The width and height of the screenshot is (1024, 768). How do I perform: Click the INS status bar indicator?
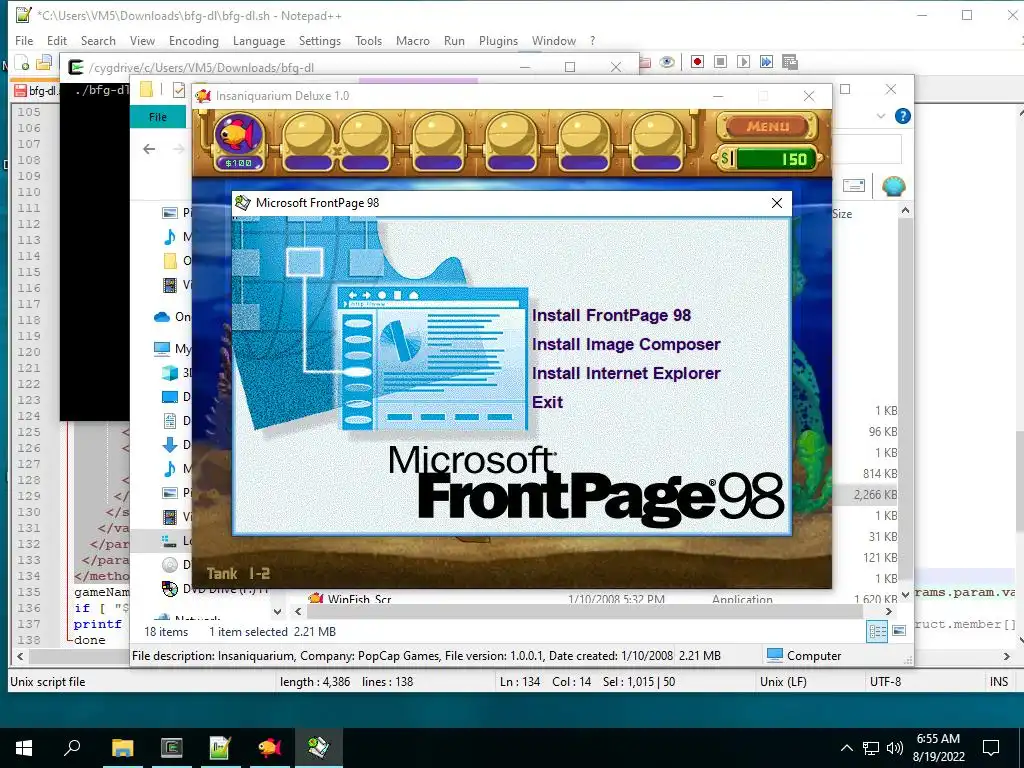(999, 682)
